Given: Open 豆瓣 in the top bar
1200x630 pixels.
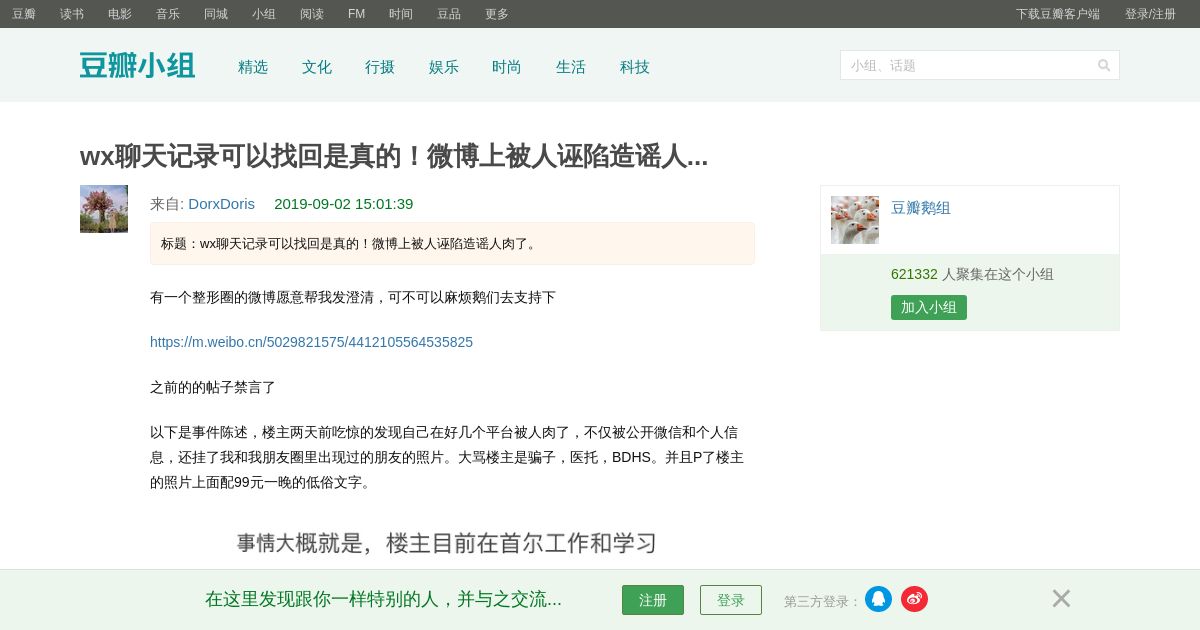Looking at the screenshot, I should tap(24, 14).
